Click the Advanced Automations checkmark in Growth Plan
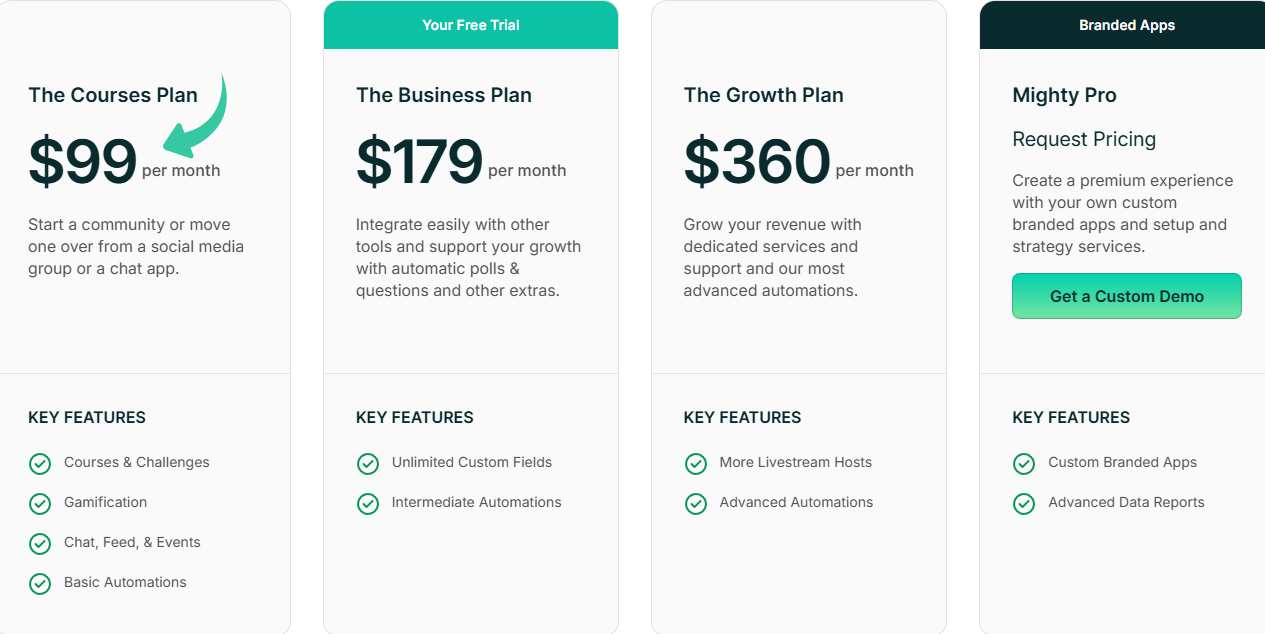 [696, 503]
